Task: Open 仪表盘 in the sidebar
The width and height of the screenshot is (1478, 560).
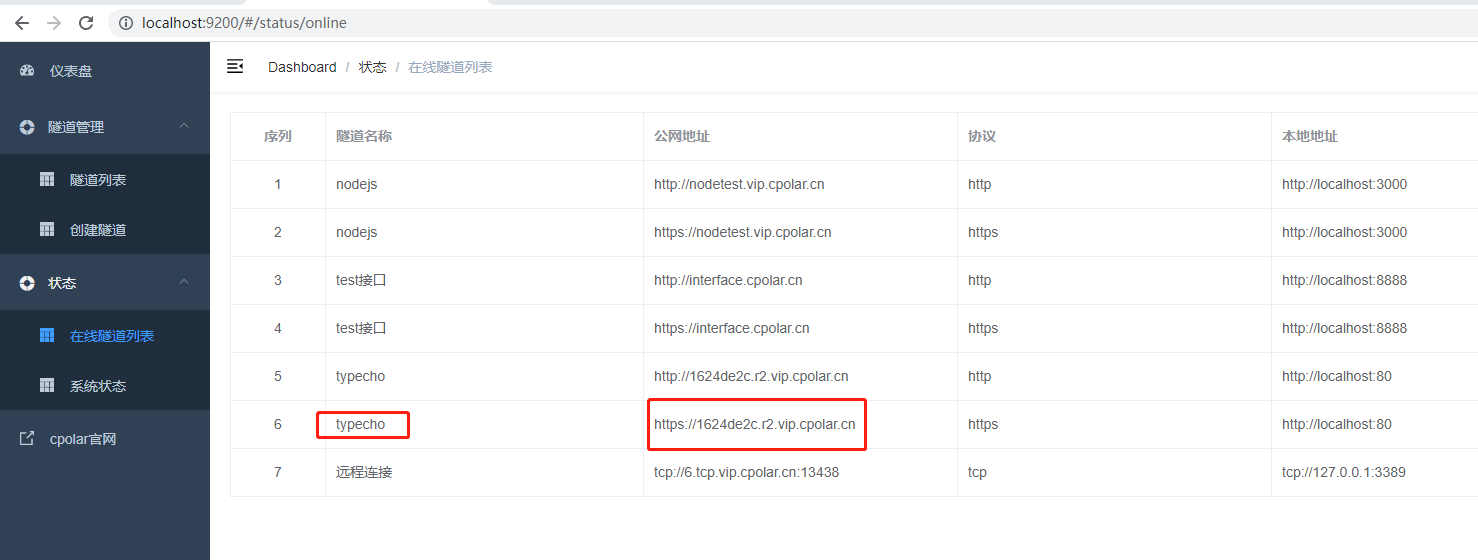Action: pyautogui.click(x=105, y=71)
